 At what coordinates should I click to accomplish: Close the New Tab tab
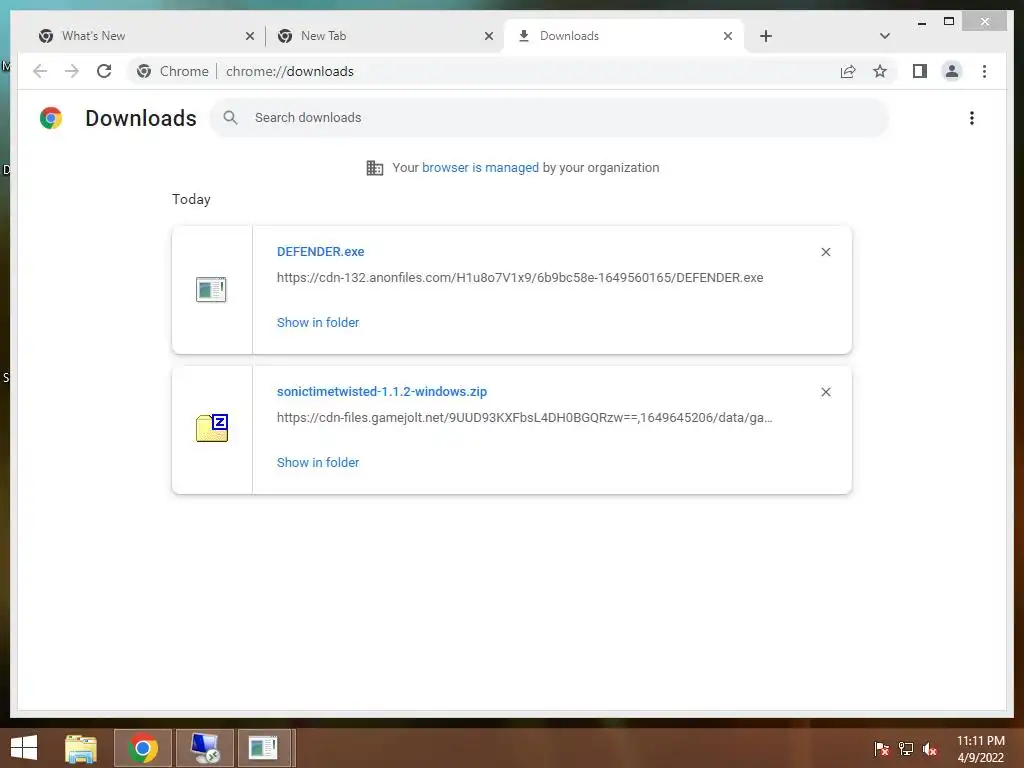click(x=488, y=36)
